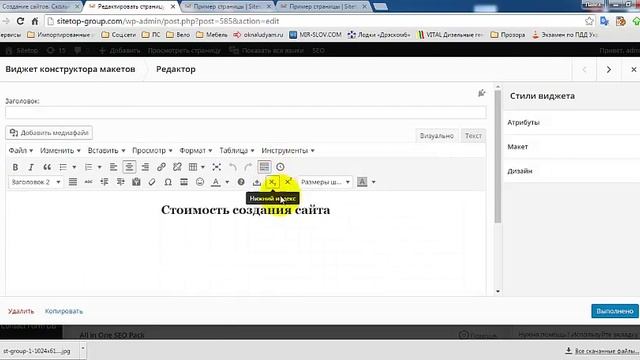Insert a numbered list
The image size is (640, 360).
[88, 167]
